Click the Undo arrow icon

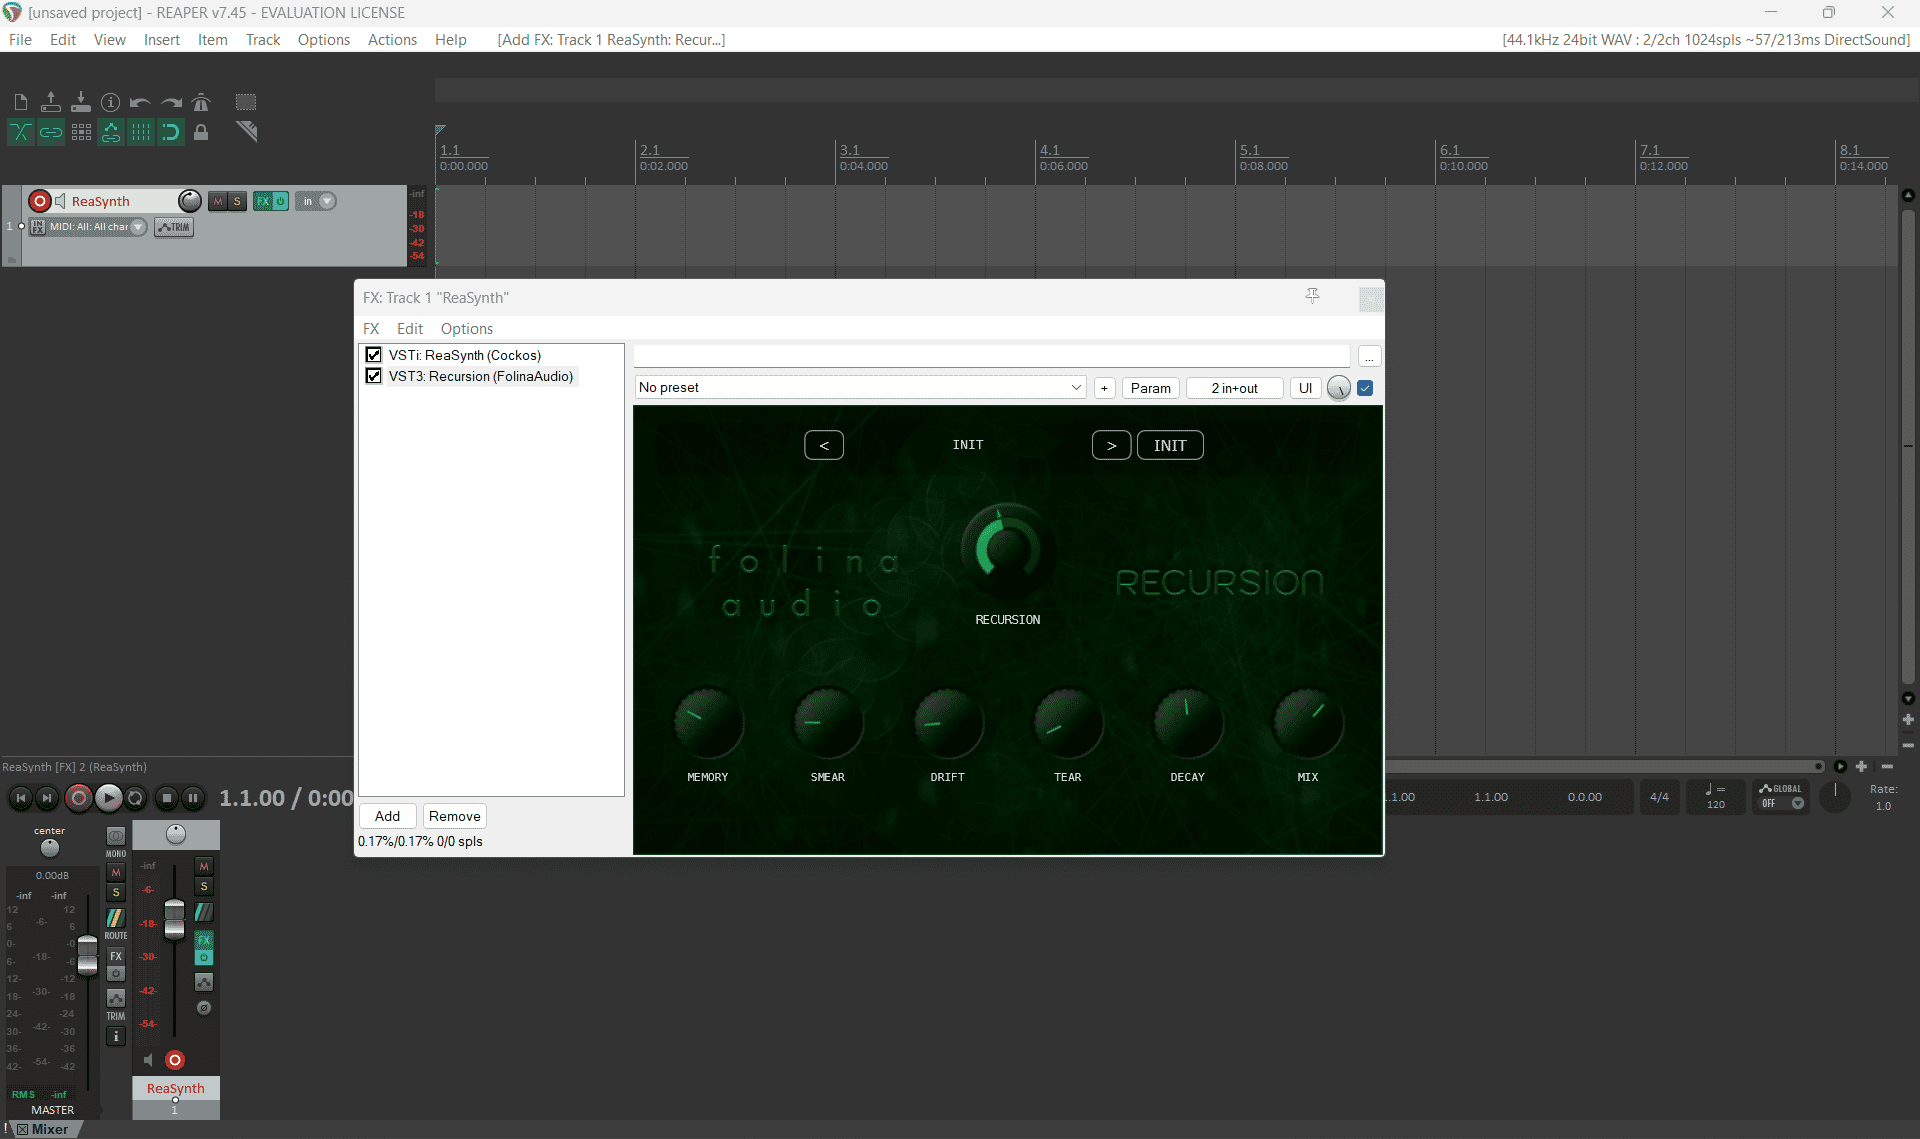[x=140, y=102]
